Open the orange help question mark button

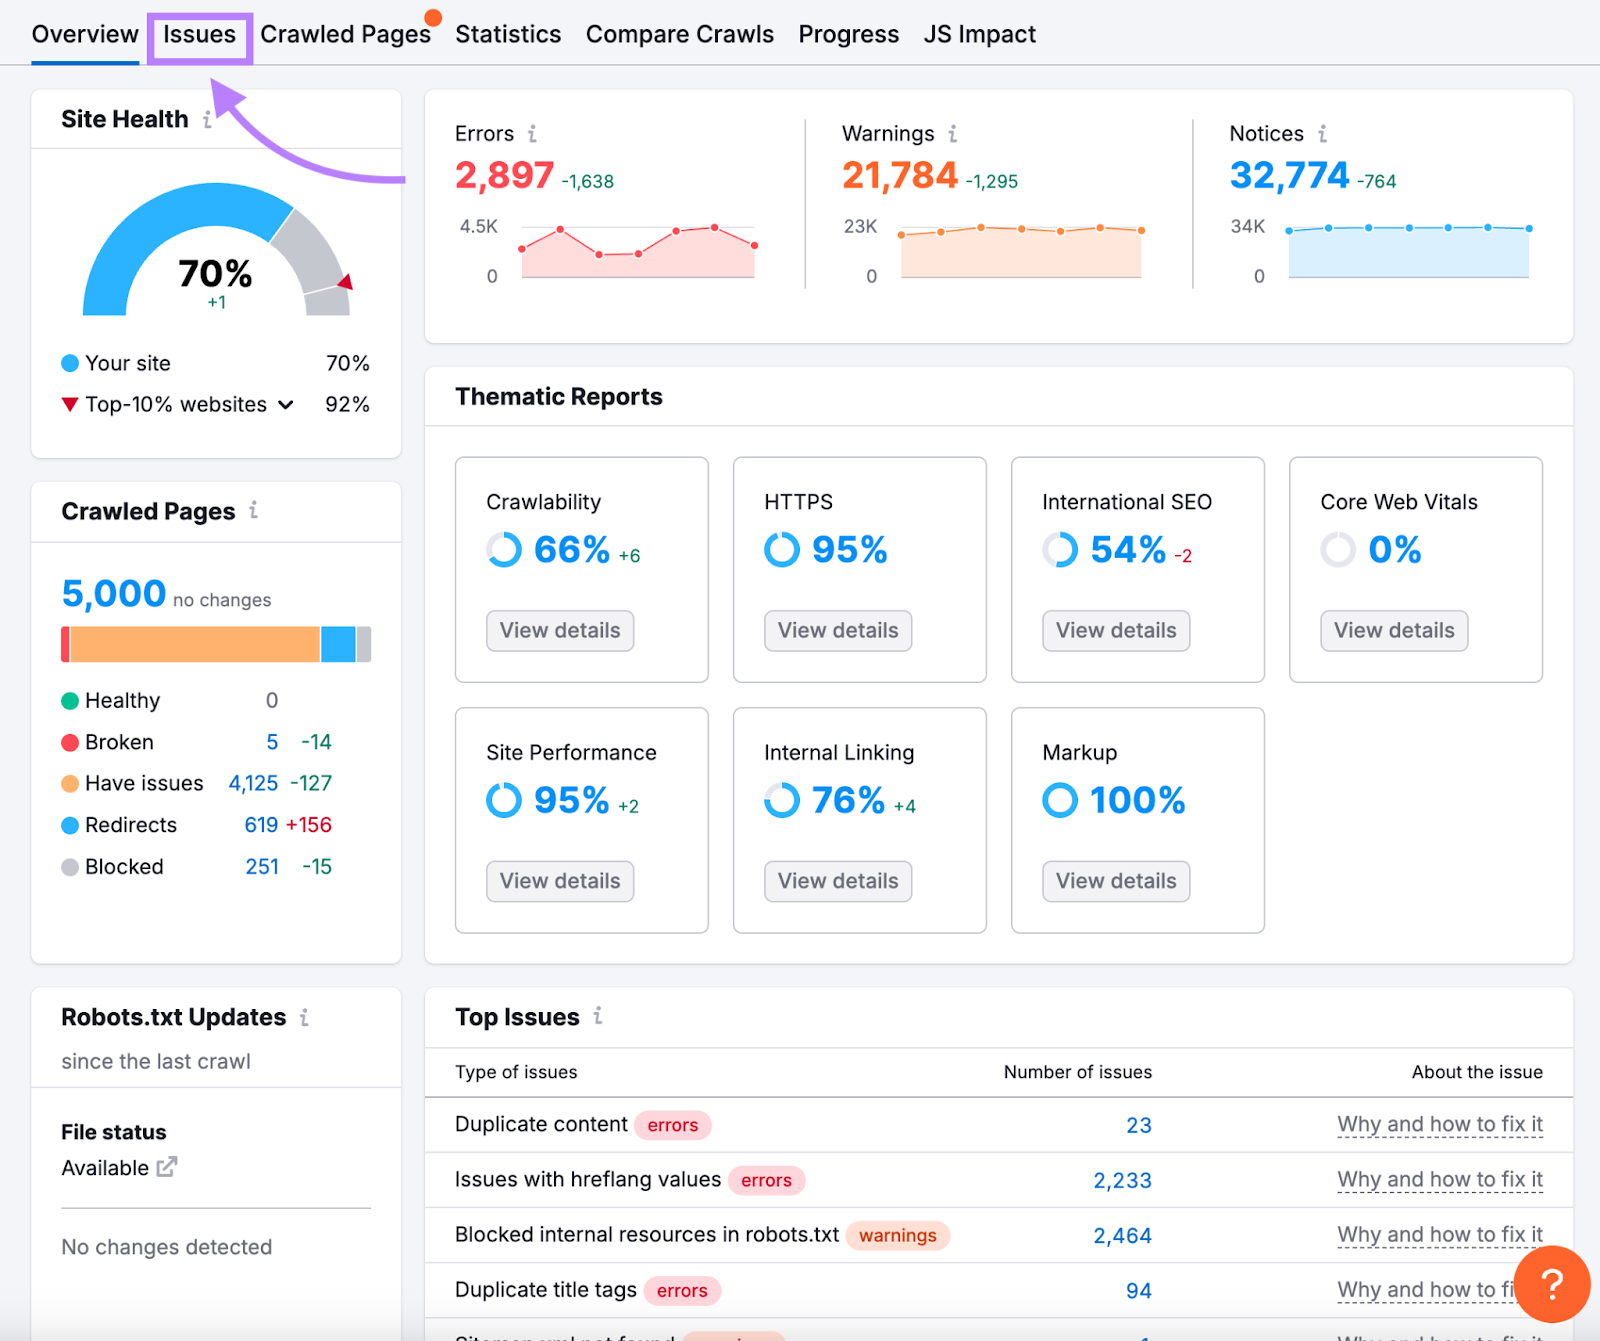(1551, 1284)
